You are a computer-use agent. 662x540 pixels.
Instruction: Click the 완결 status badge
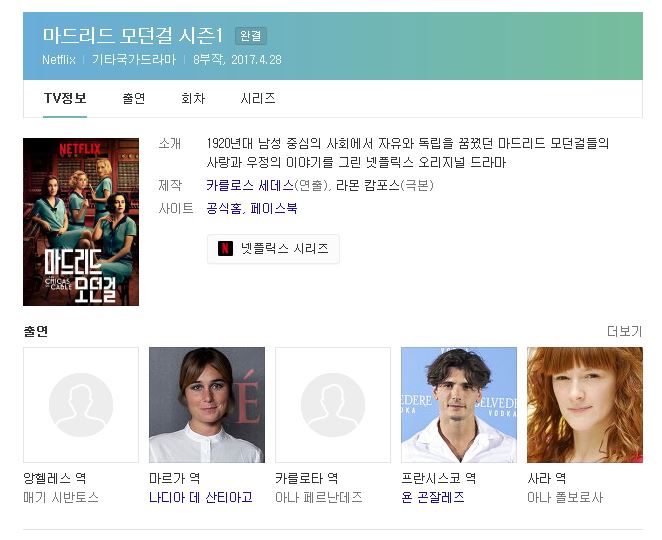click(x=251, y=36)
